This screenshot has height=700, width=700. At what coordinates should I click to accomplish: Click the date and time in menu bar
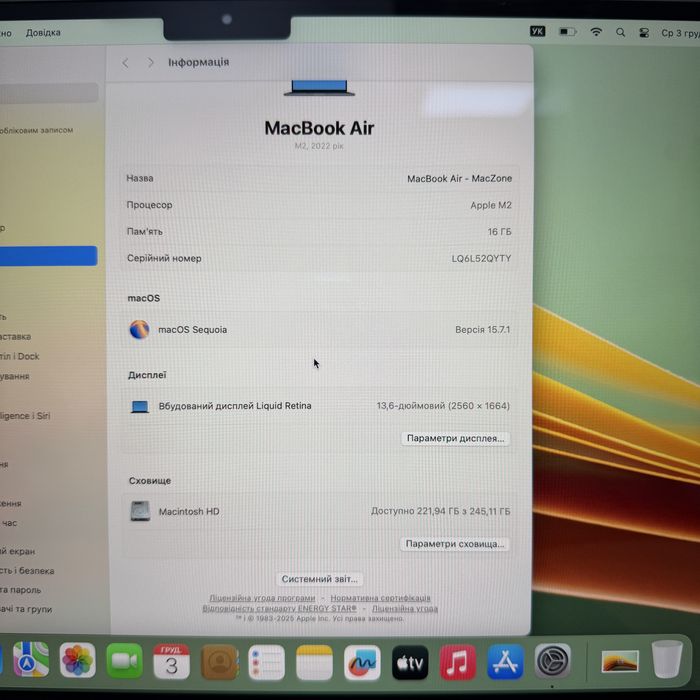pyautogui.click(x=680, y=33)
